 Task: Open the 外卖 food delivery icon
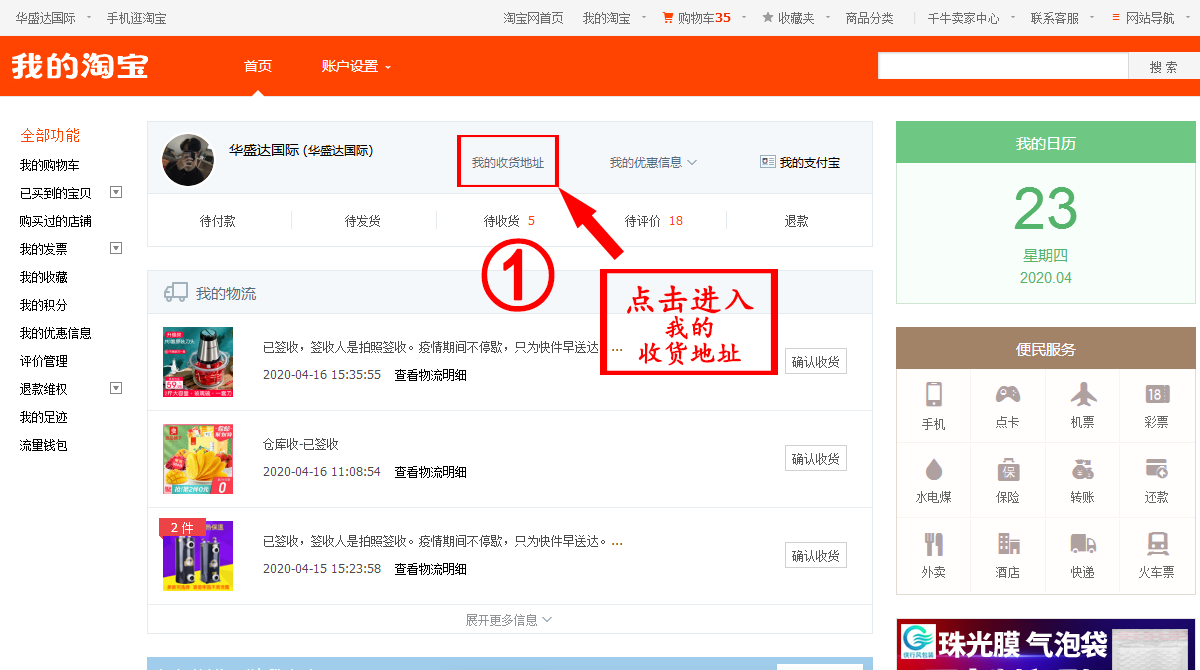click(933, 544)
